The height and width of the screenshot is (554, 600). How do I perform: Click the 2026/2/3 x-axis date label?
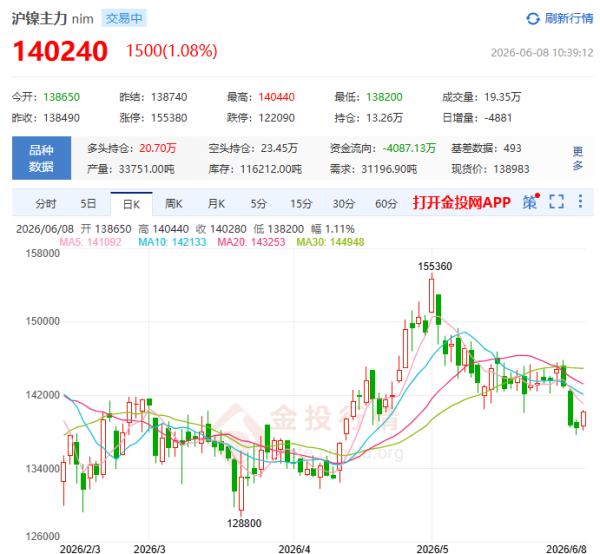tap(80, 549)
